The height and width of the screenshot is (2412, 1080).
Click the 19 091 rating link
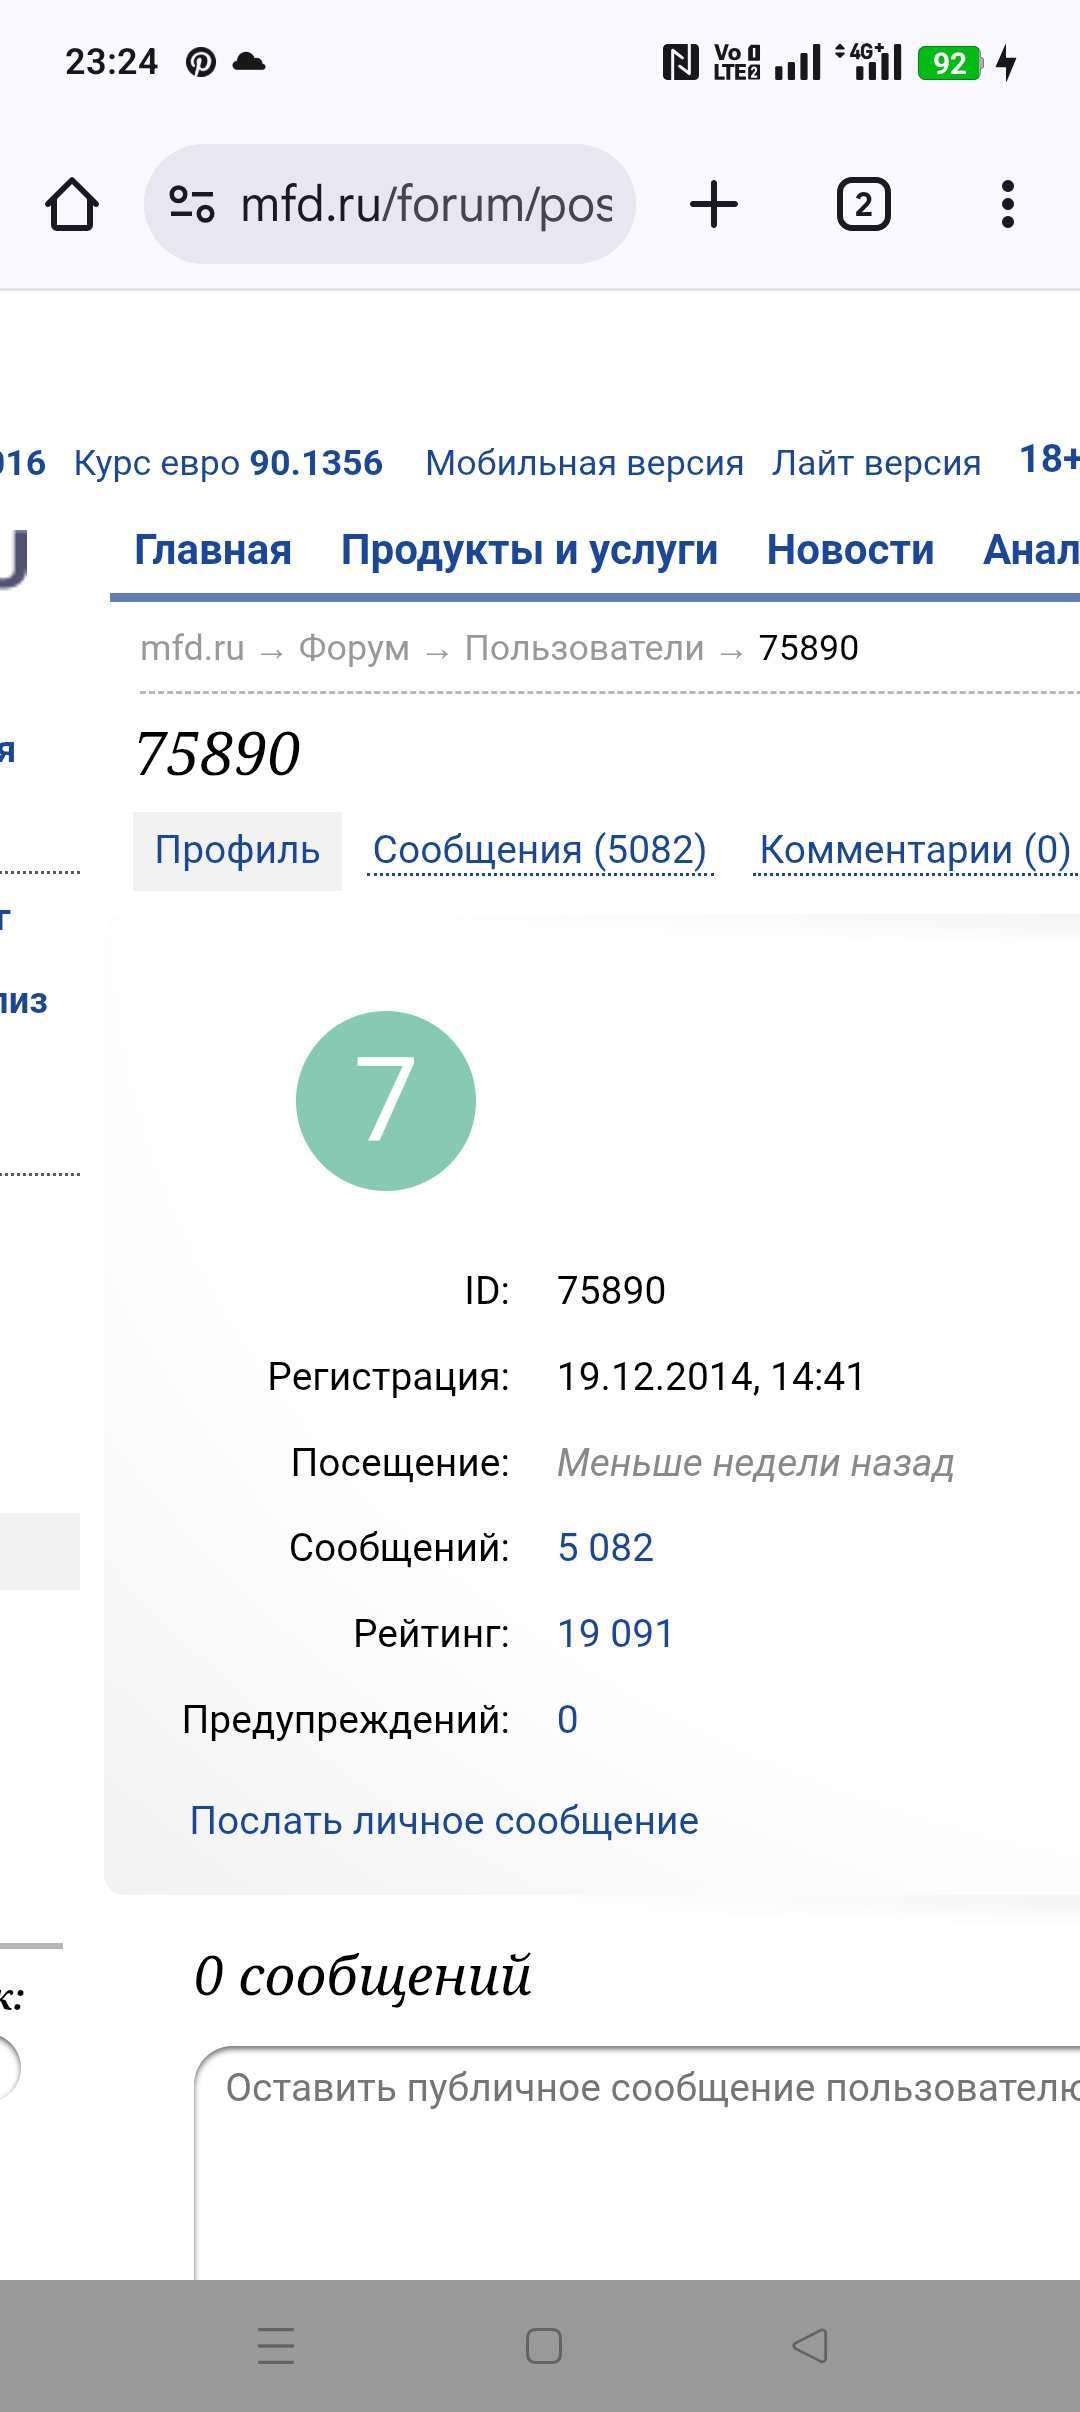pos(615,1634)
